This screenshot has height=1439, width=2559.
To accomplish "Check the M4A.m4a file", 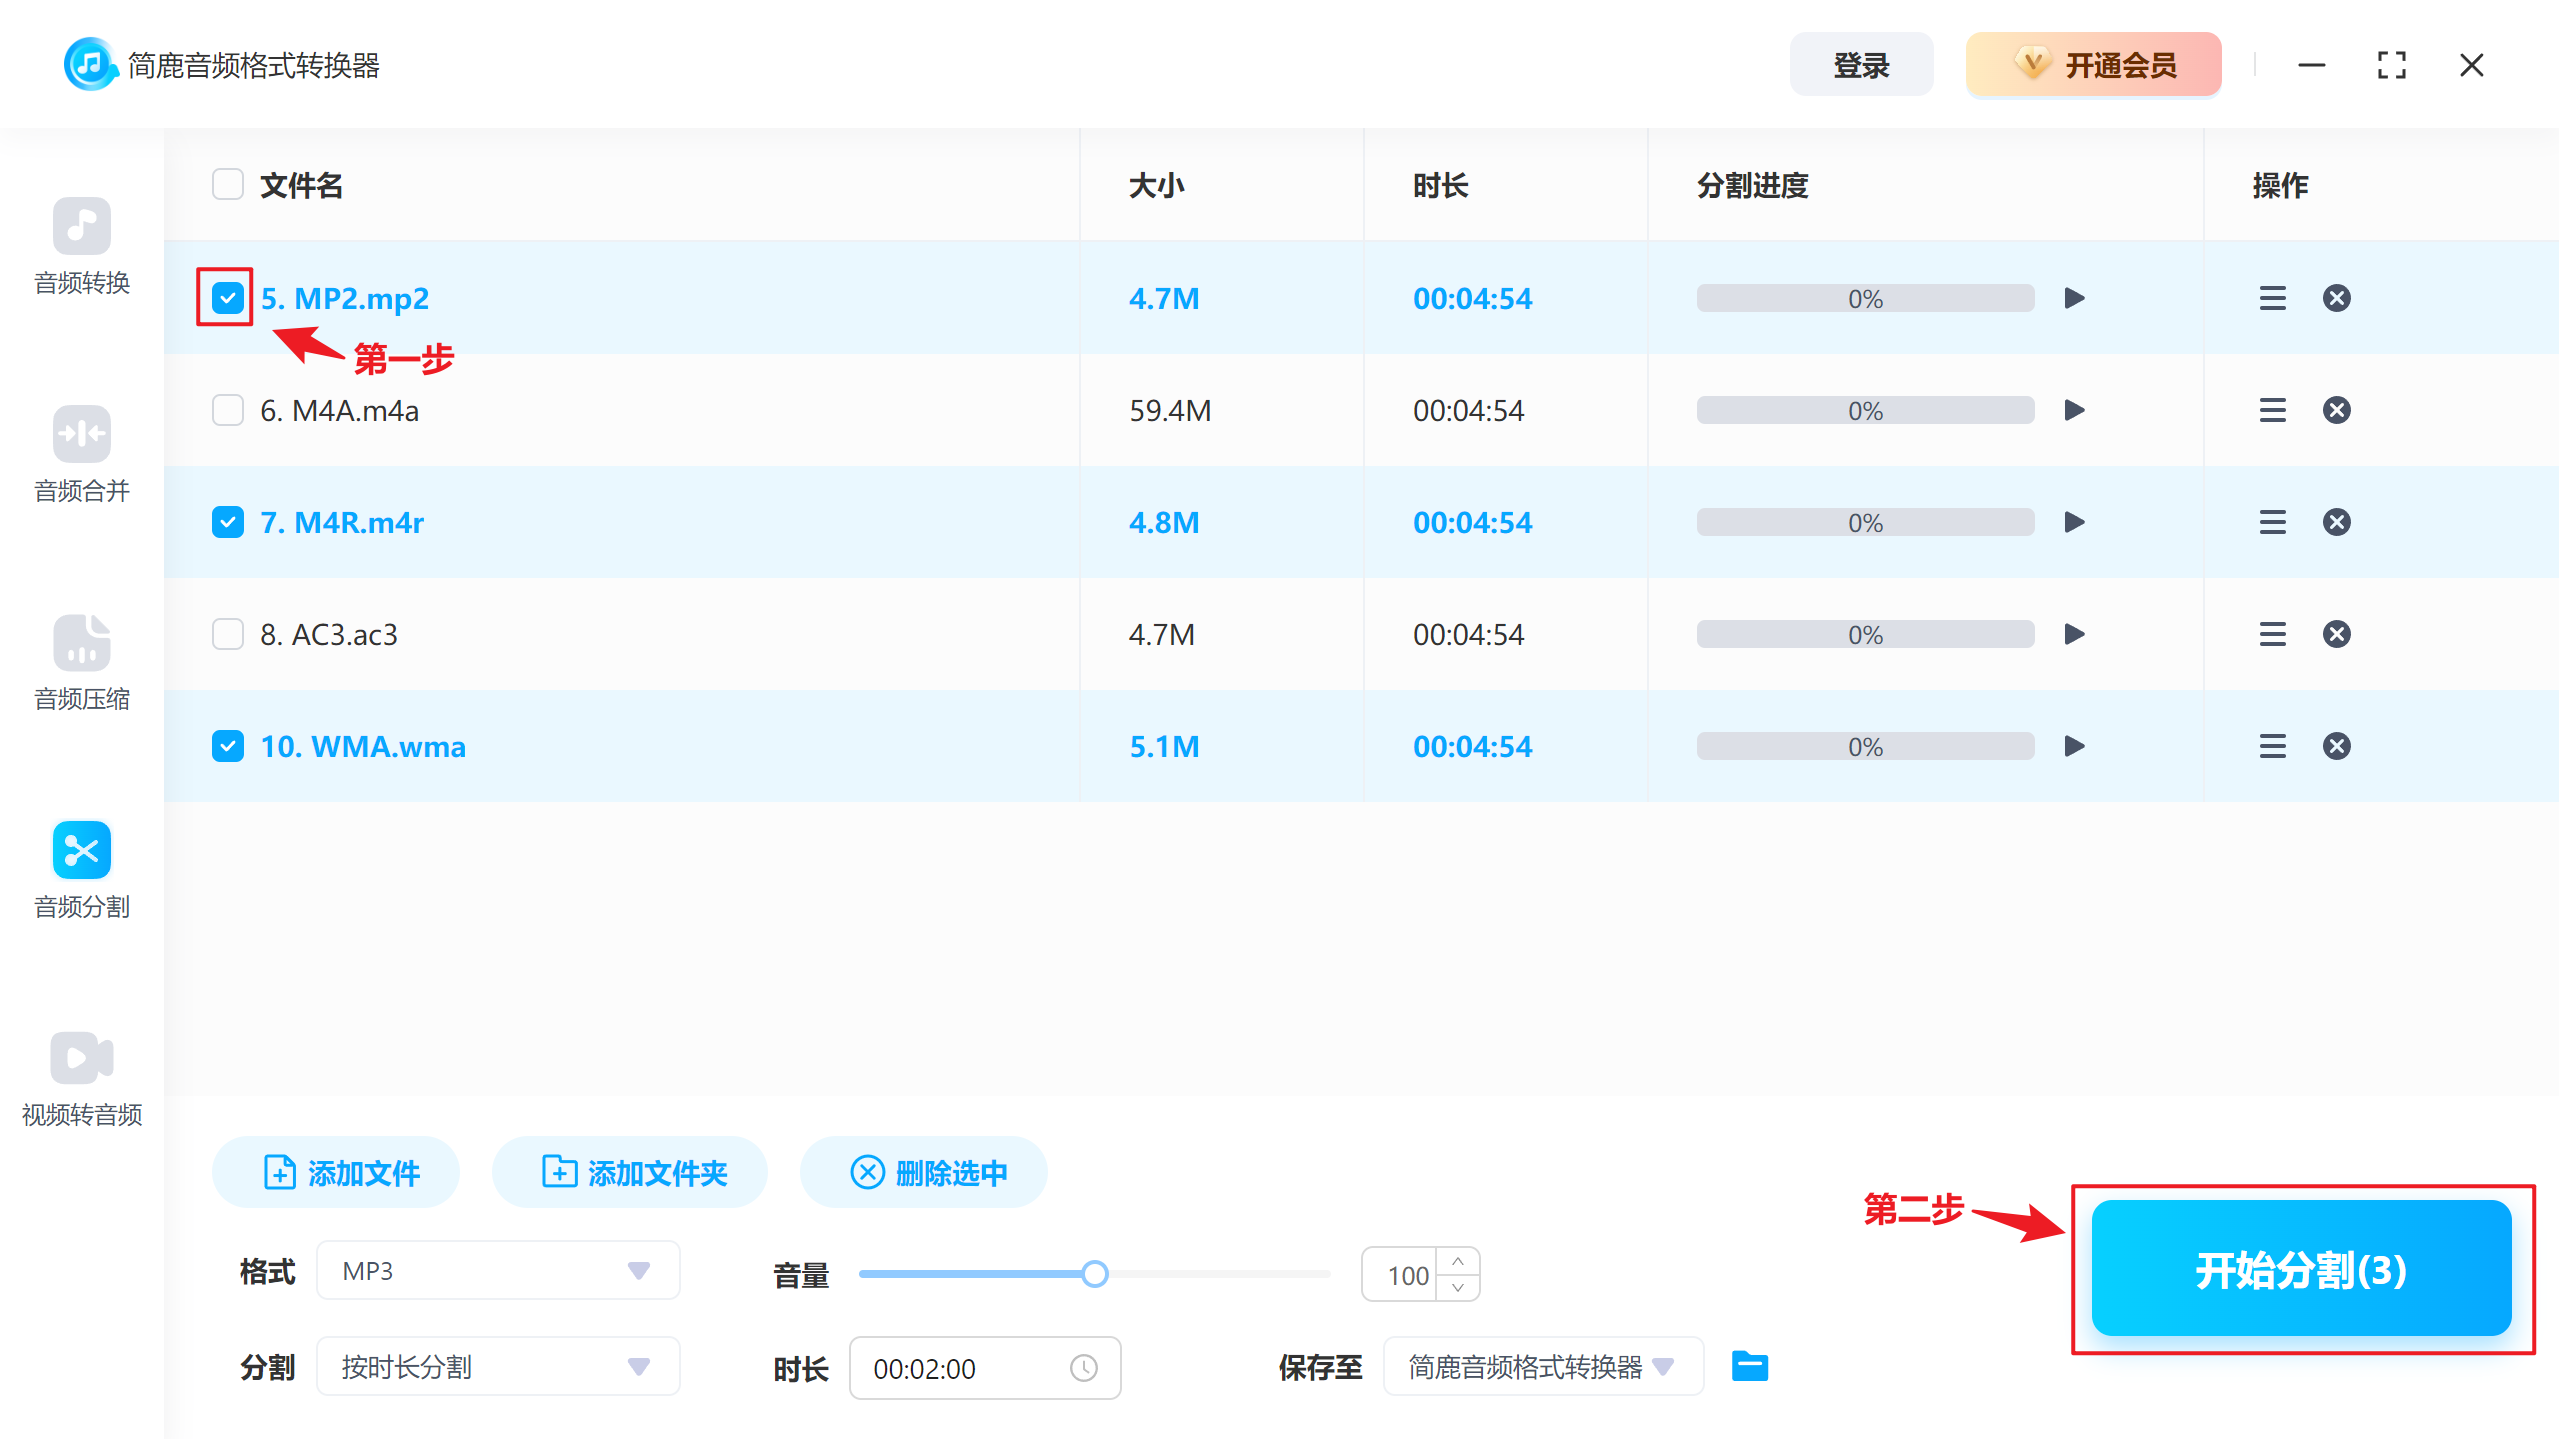I will coord(227,410).
